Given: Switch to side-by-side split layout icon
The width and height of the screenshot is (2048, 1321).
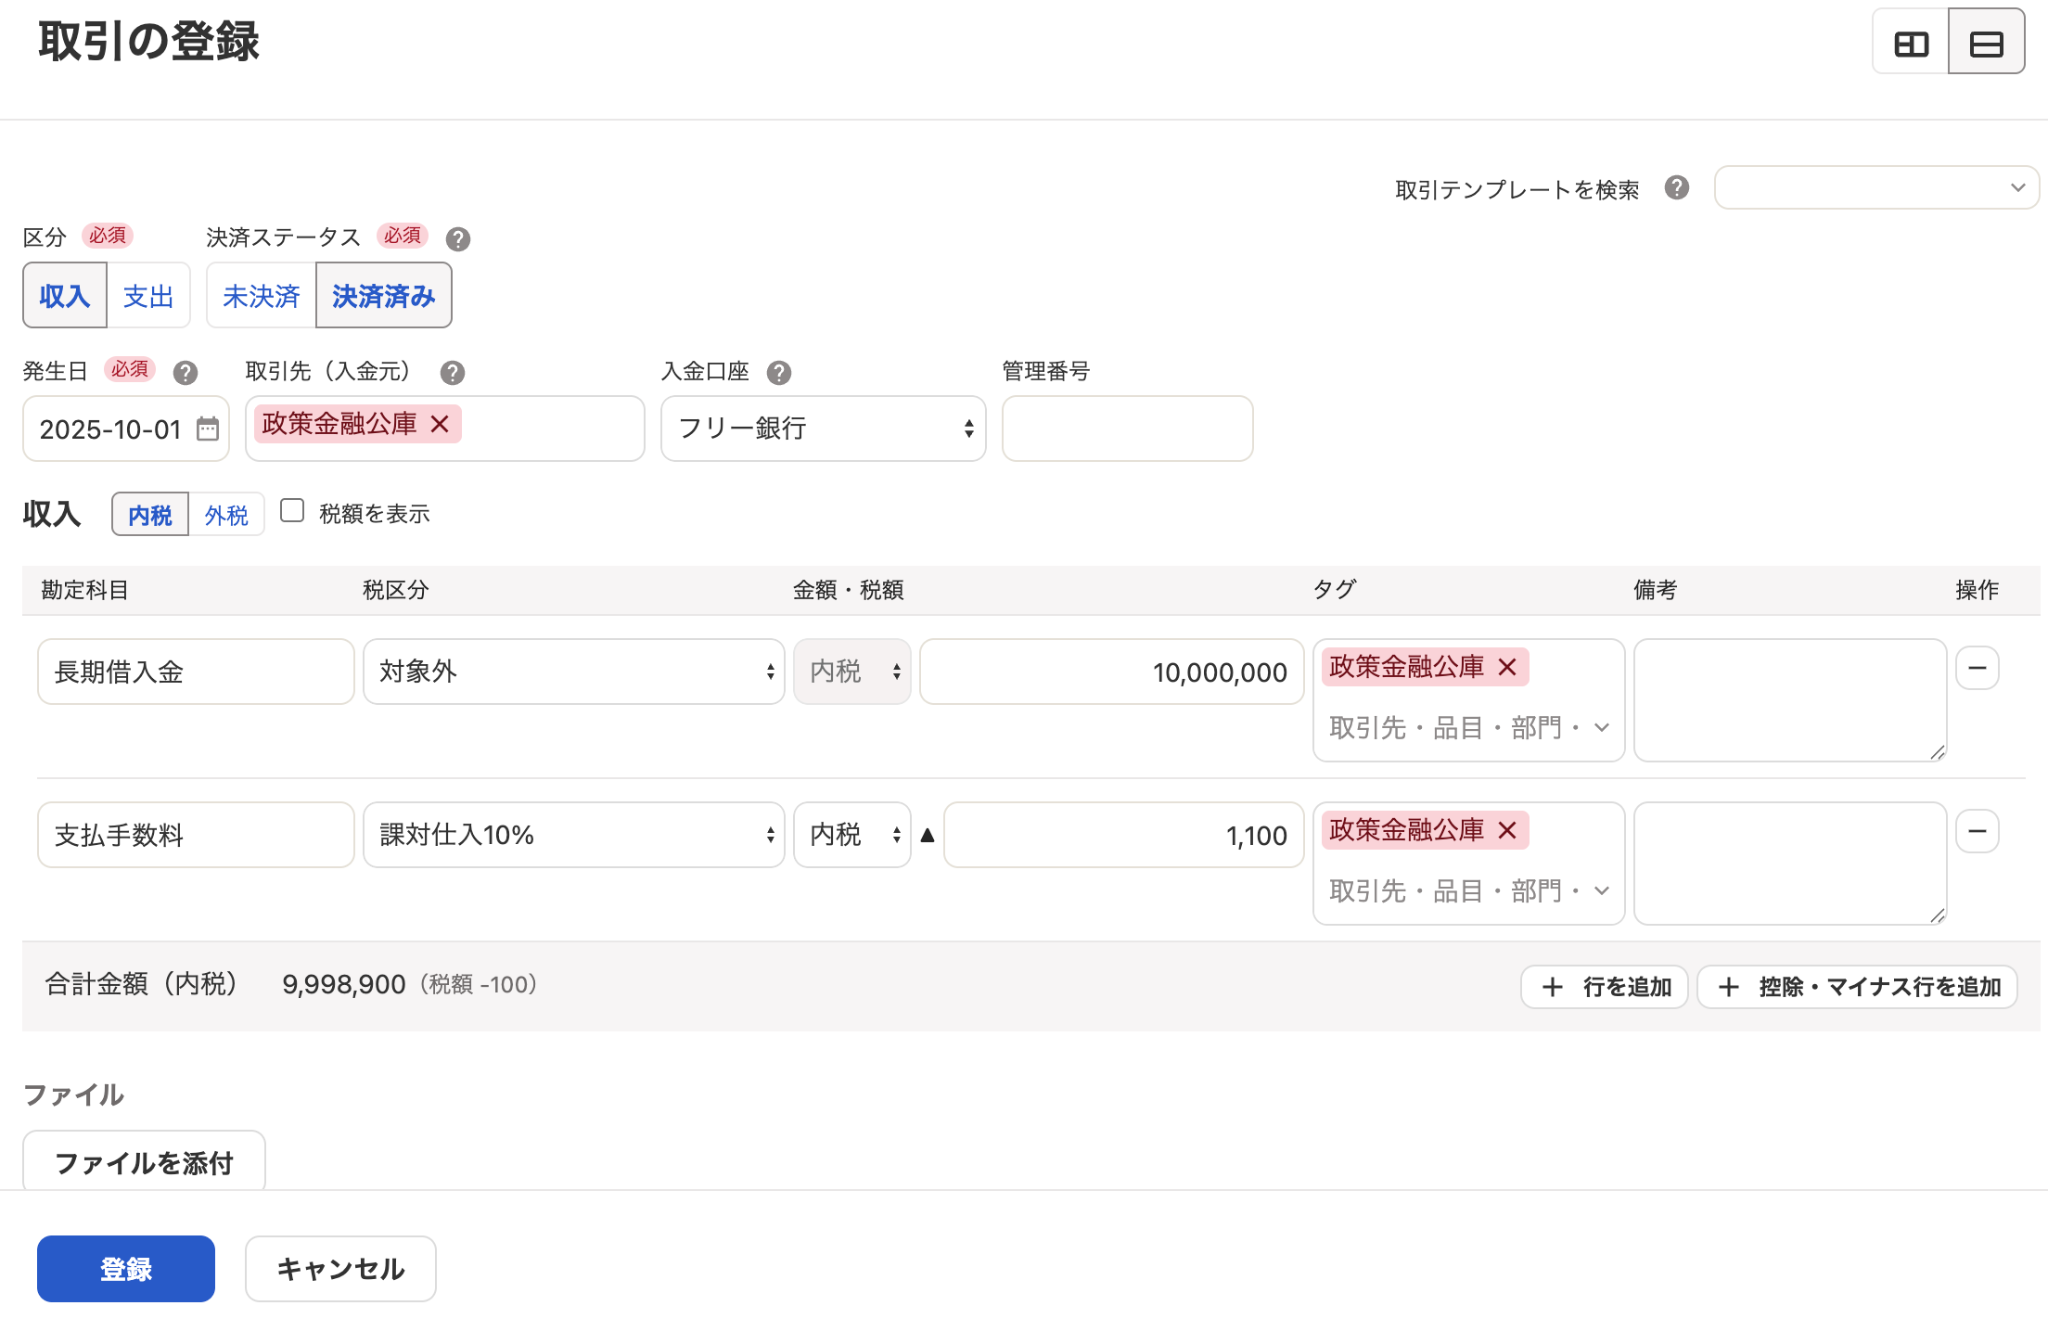Looking at the screenshot, I should (x=1911, y=43).
